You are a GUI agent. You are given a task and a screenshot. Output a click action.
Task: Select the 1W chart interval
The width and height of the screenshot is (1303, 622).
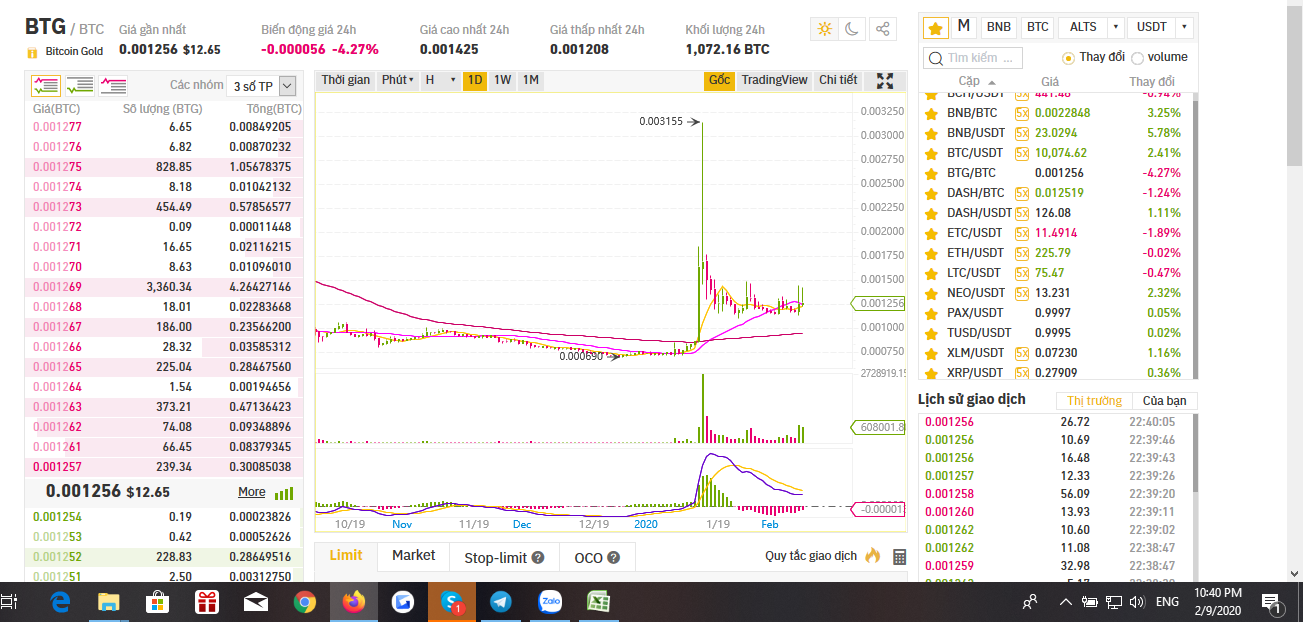(502, 80)
